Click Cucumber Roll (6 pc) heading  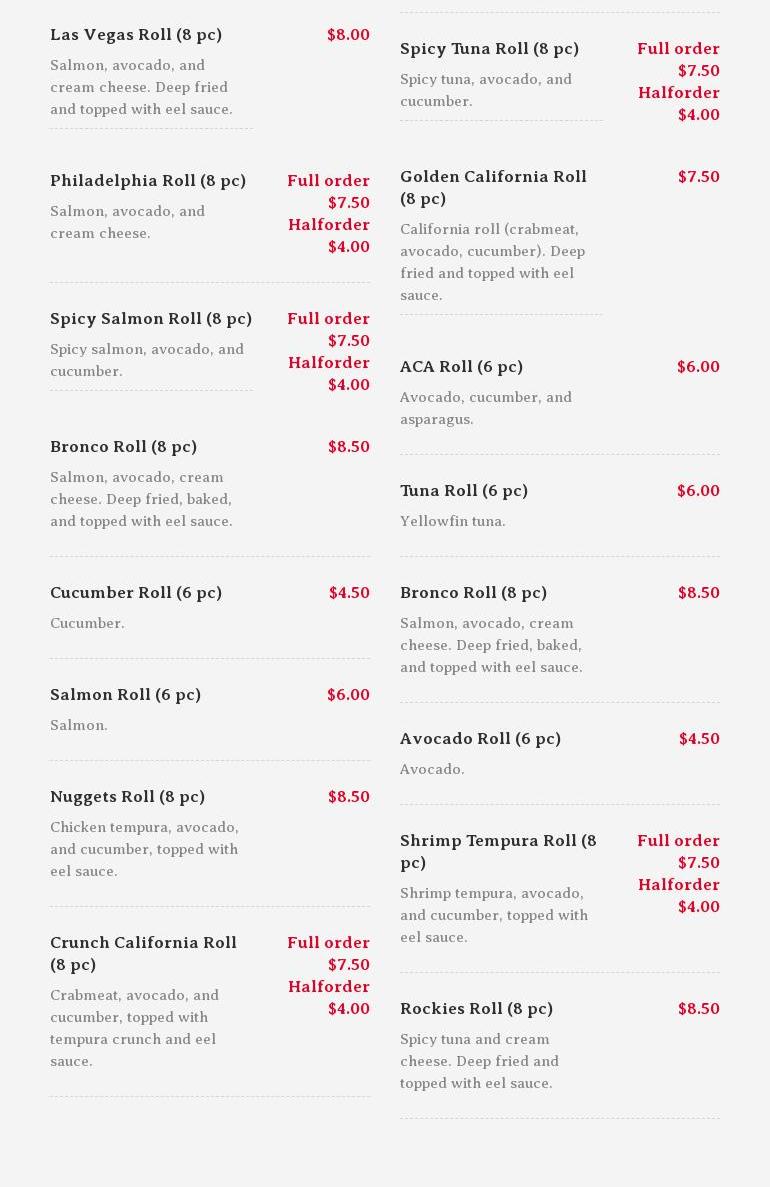pyautogui.click(x=136, y=593)
